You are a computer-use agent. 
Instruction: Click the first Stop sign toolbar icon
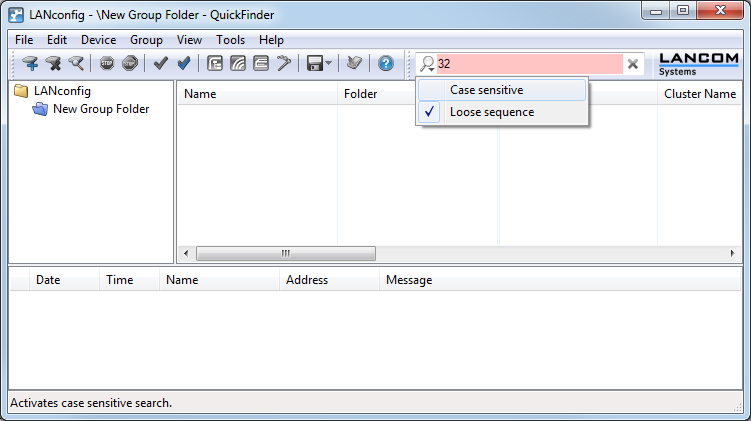pyautogui.click(x=107, y=64)
